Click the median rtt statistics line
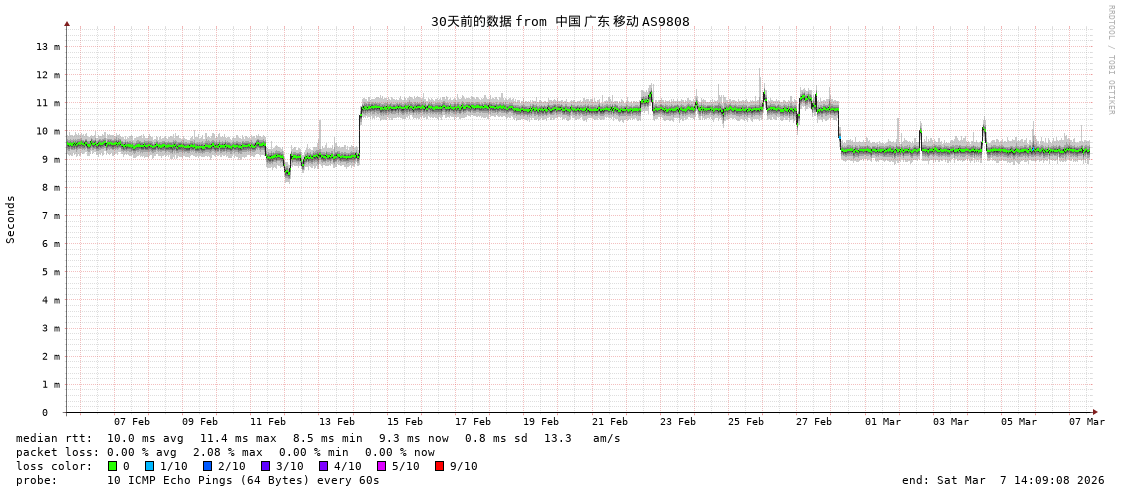This screenshot has width=1121, height=494. [318, 438]
